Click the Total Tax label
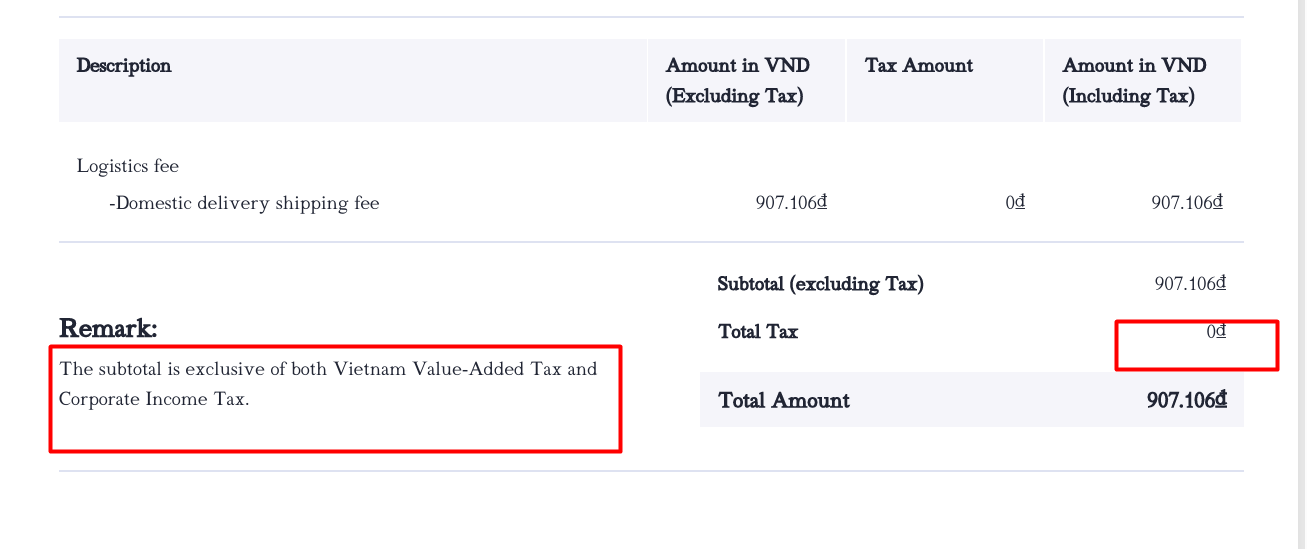Viewport: 1307px width, 549px height. [x=758, y=332]
